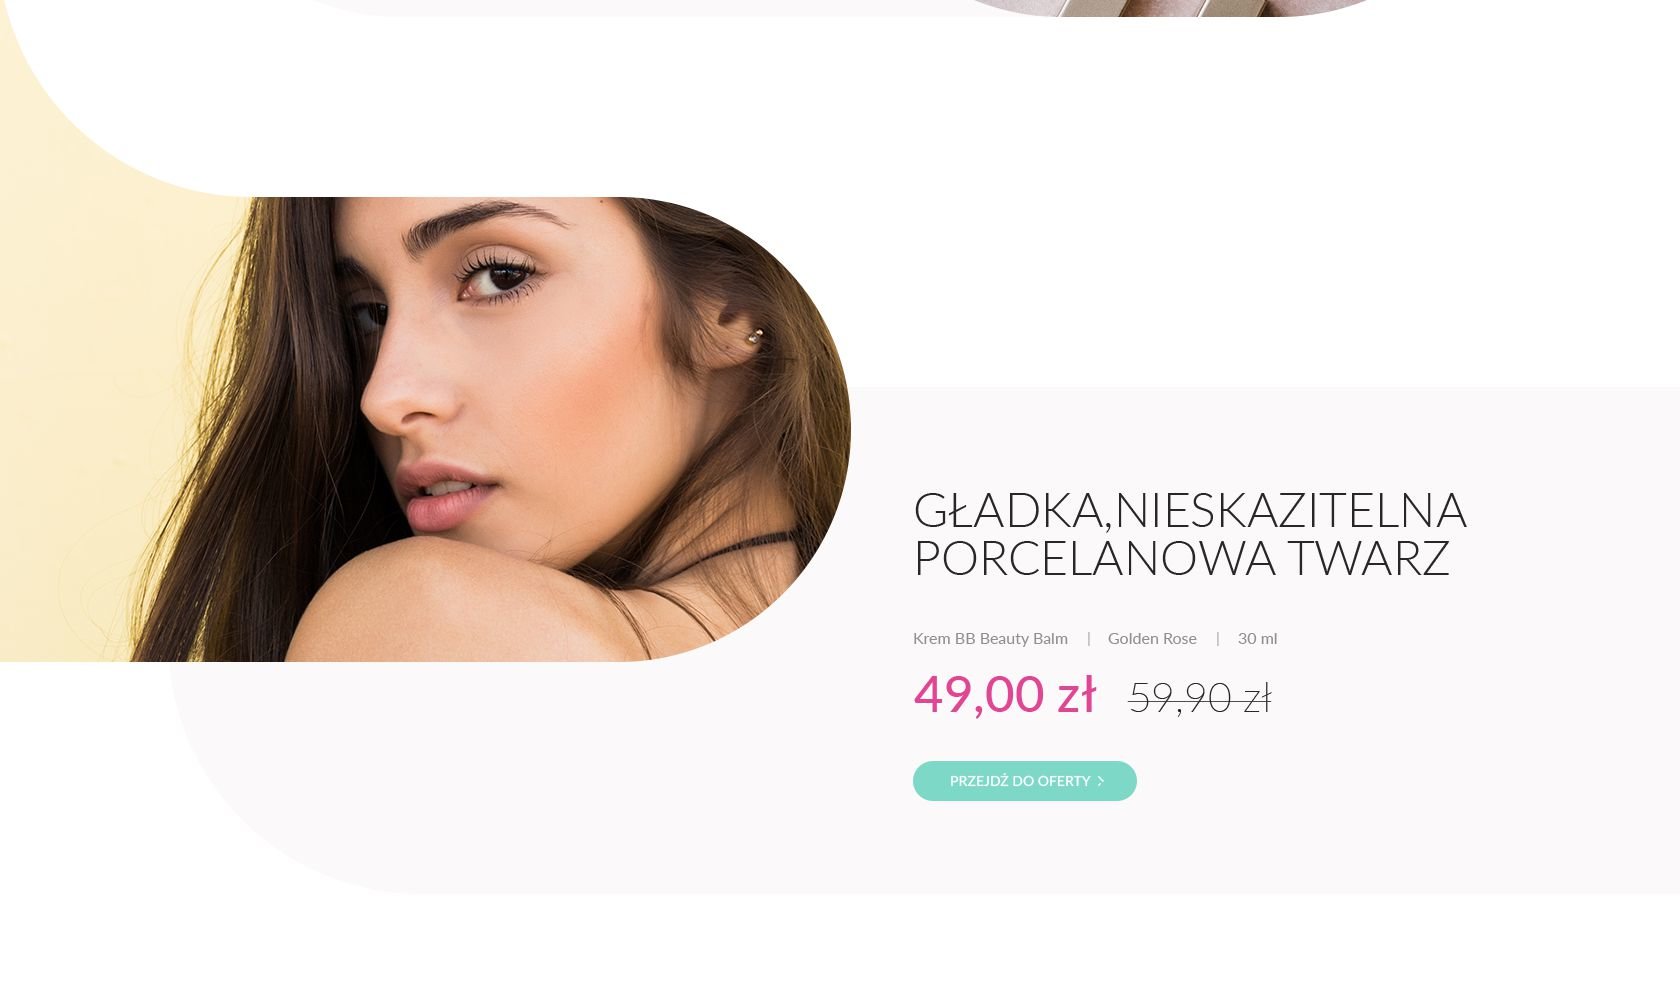Image resolution: width=1680 pixels, height=989 pixels.
Task: Click the separator before 30 ml
Action: (1217, 638)
